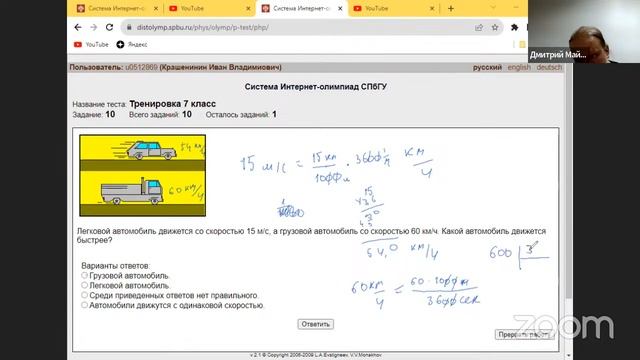
Task: Click the share page icon in address bar
Action: tap(478, 27)
